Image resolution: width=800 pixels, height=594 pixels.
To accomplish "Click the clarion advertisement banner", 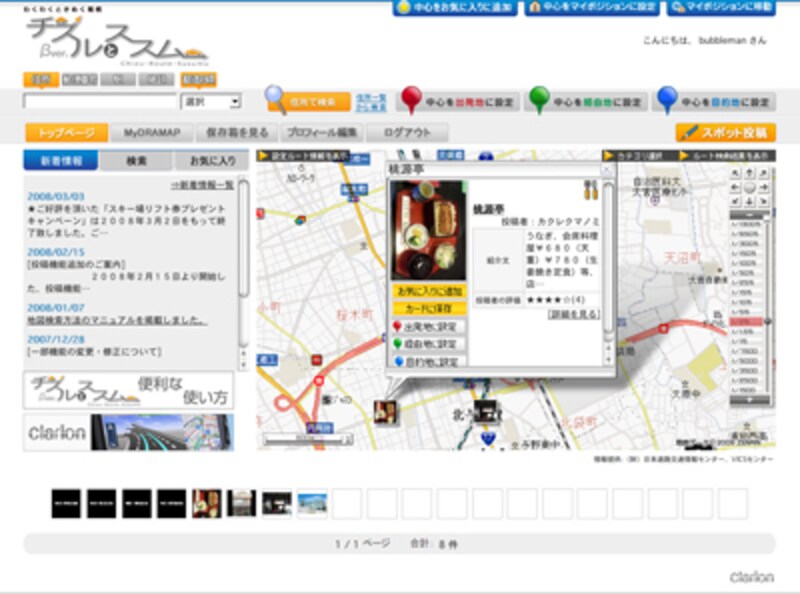I will click(x=129, y=432).
